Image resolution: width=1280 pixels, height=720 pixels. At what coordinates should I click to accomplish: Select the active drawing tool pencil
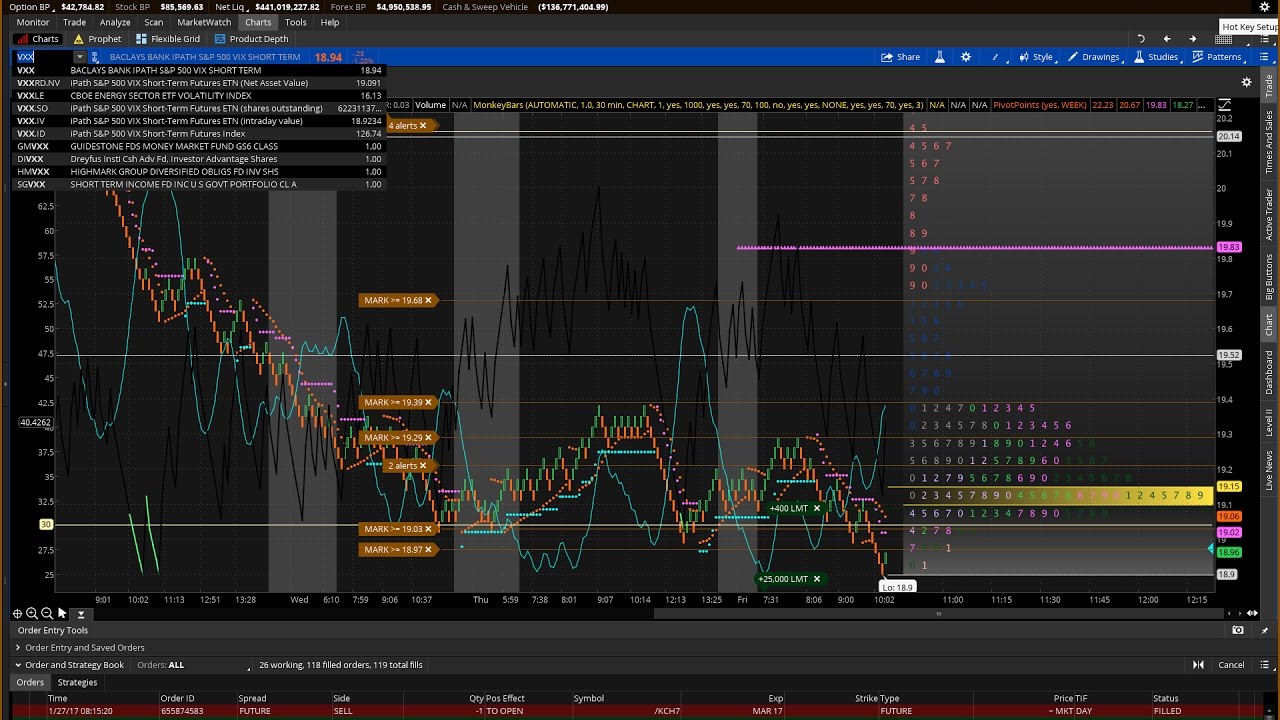click(995, 57)
